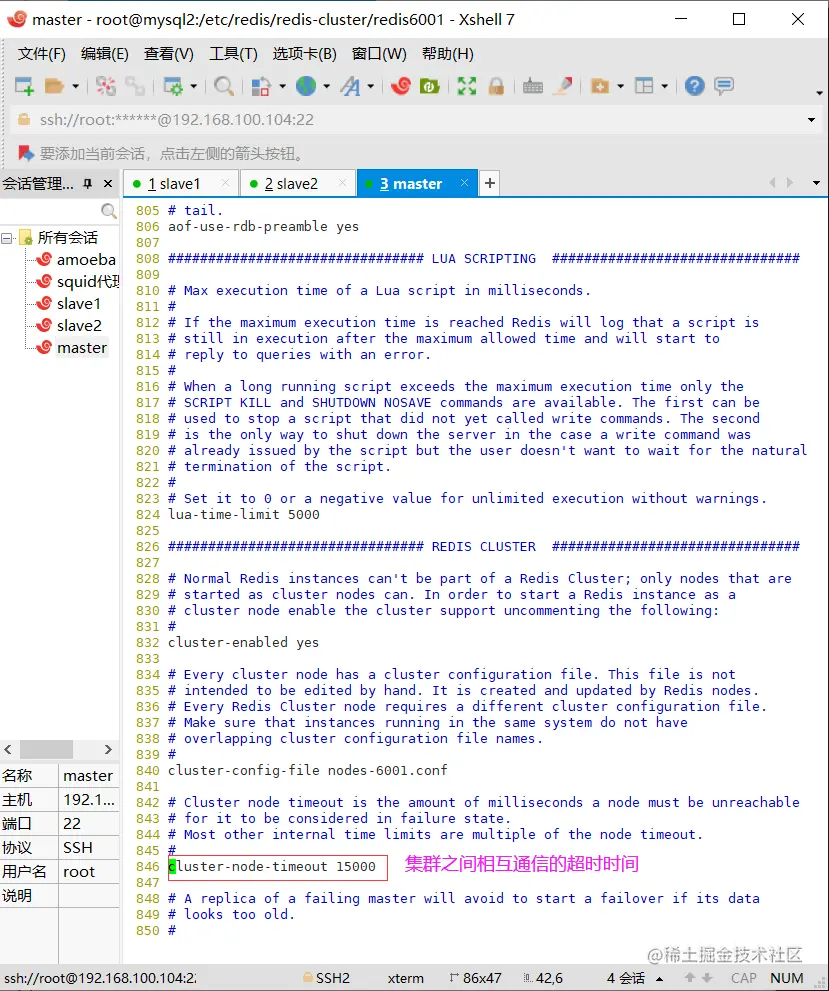
Task: Click the New session toolbar icon
Action: tap(24, 86)
